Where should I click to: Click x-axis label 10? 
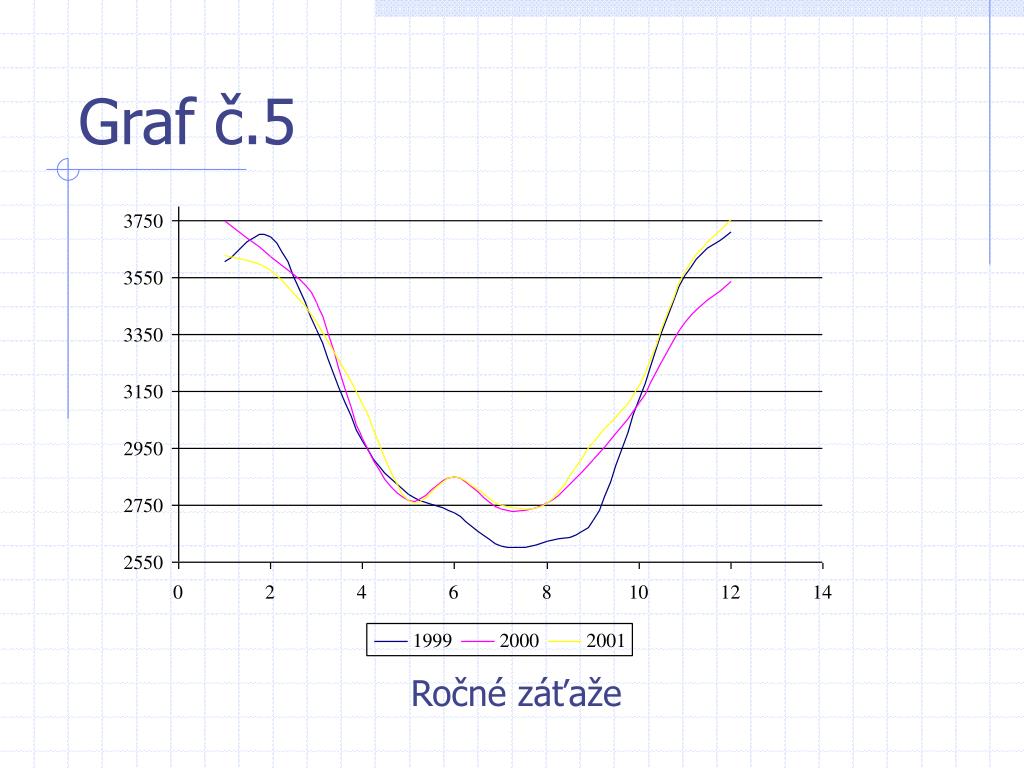(x=638, y=592)
